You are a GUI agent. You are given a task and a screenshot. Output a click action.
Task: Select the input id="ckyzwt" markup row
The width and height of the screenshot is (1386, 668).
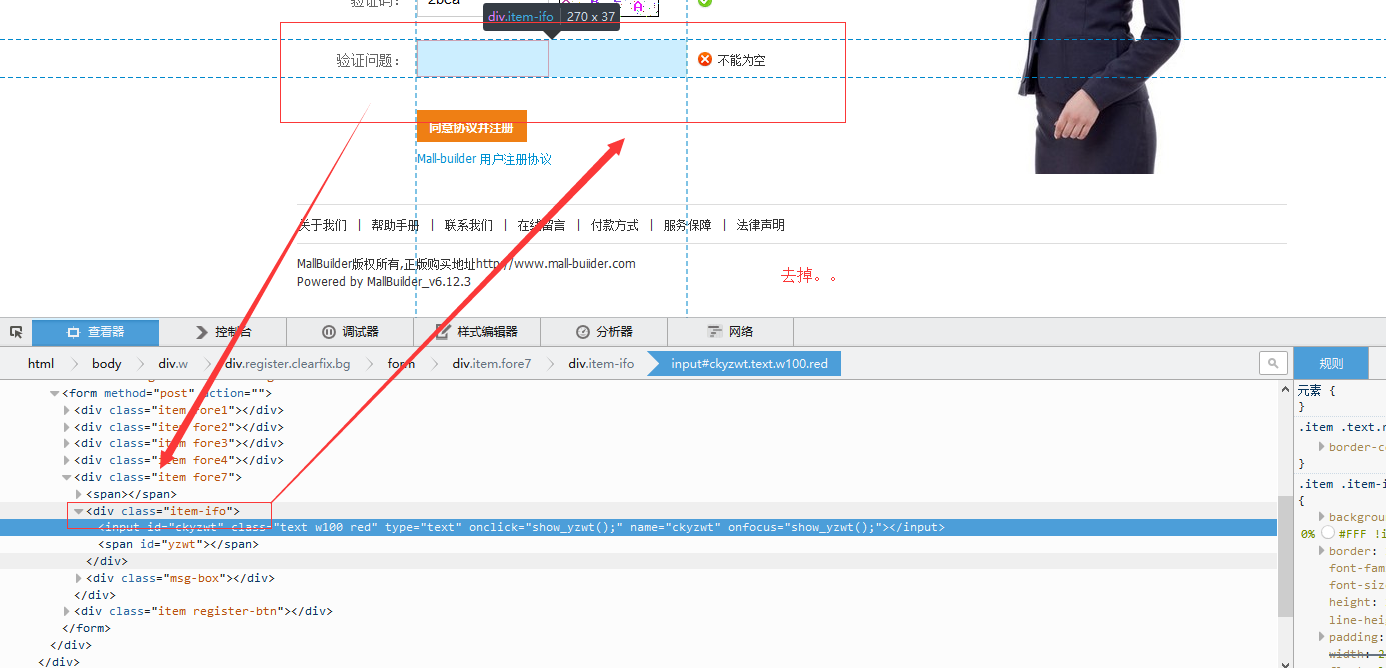point(638,527)
